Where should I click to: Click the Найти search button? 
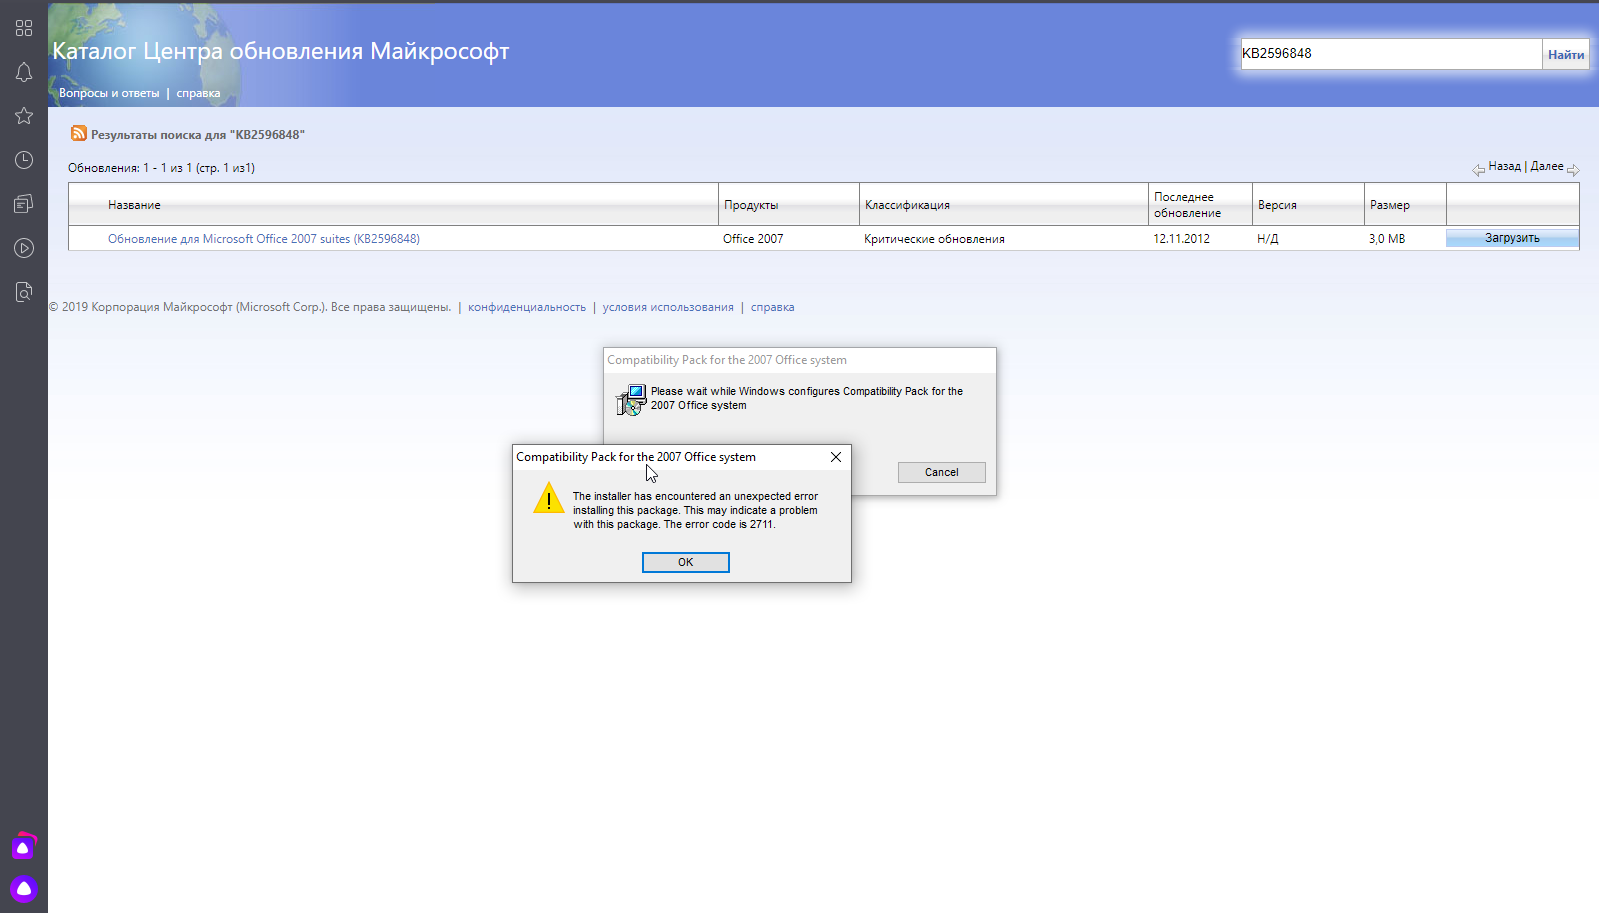tap(1565, 54)
